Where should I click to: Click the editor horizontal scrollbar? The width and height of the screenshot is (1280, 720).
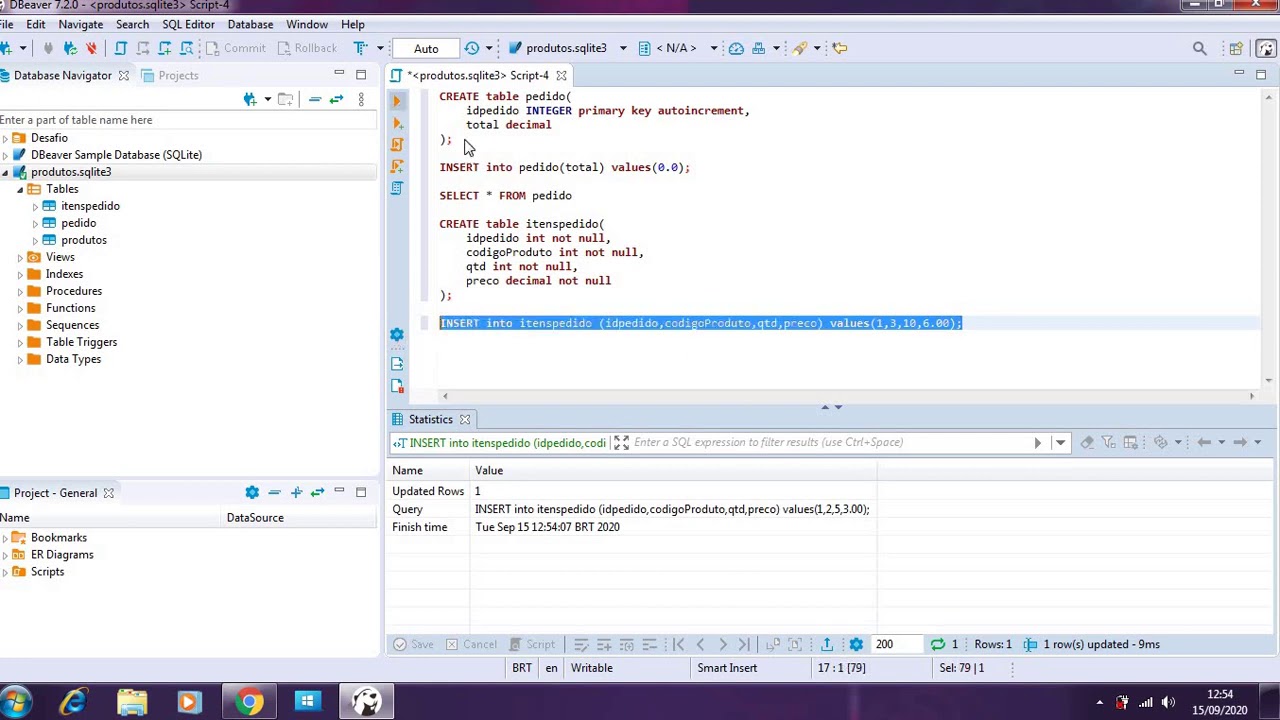tap(848, 396)
